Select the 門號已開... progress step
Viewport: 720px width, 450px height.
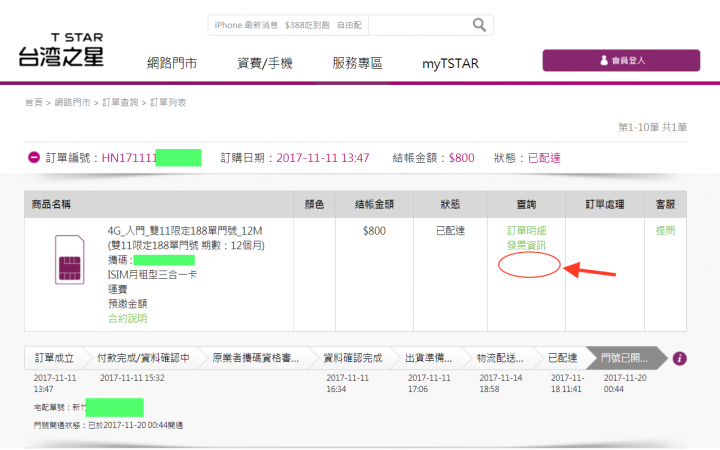[624, 358]
